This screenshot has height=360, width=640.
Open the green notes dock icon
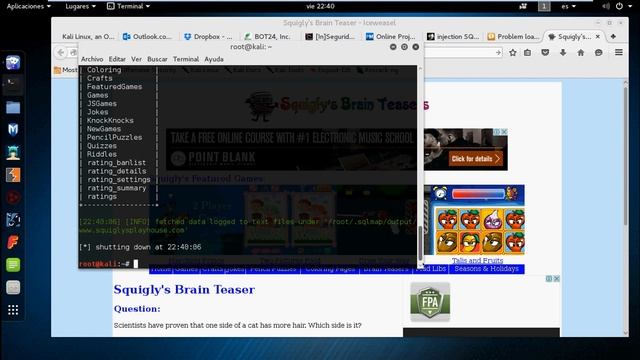[x=13, y=265]
